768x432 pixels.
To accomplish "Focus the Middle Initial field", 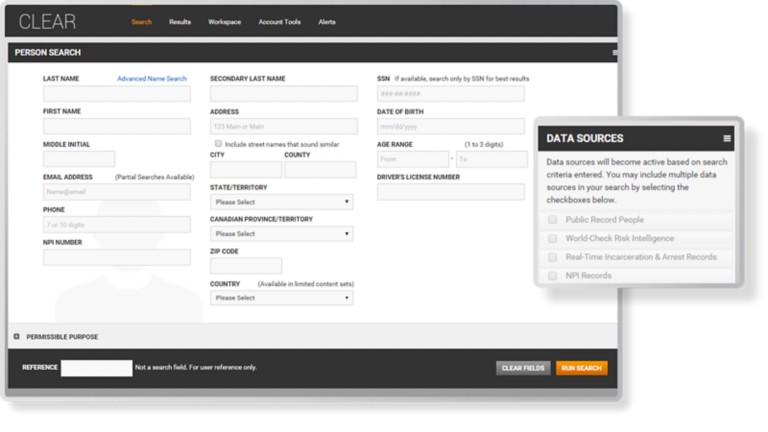I will coord(79,159).
